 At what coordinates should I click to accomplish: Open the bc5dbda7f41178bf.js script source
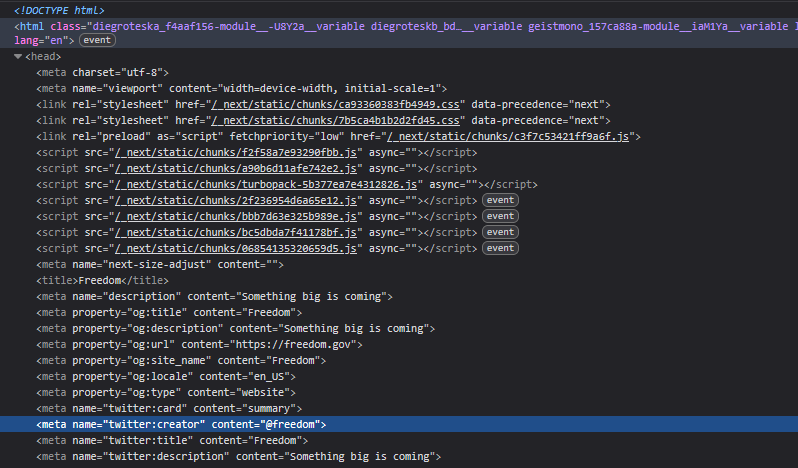point(236,232)
